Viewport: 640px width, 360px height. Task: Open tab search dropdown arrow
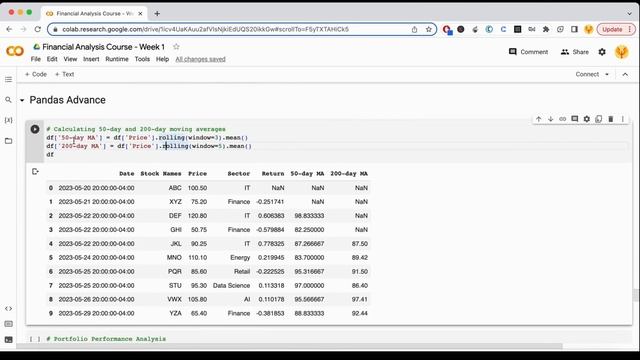(629, 13)
